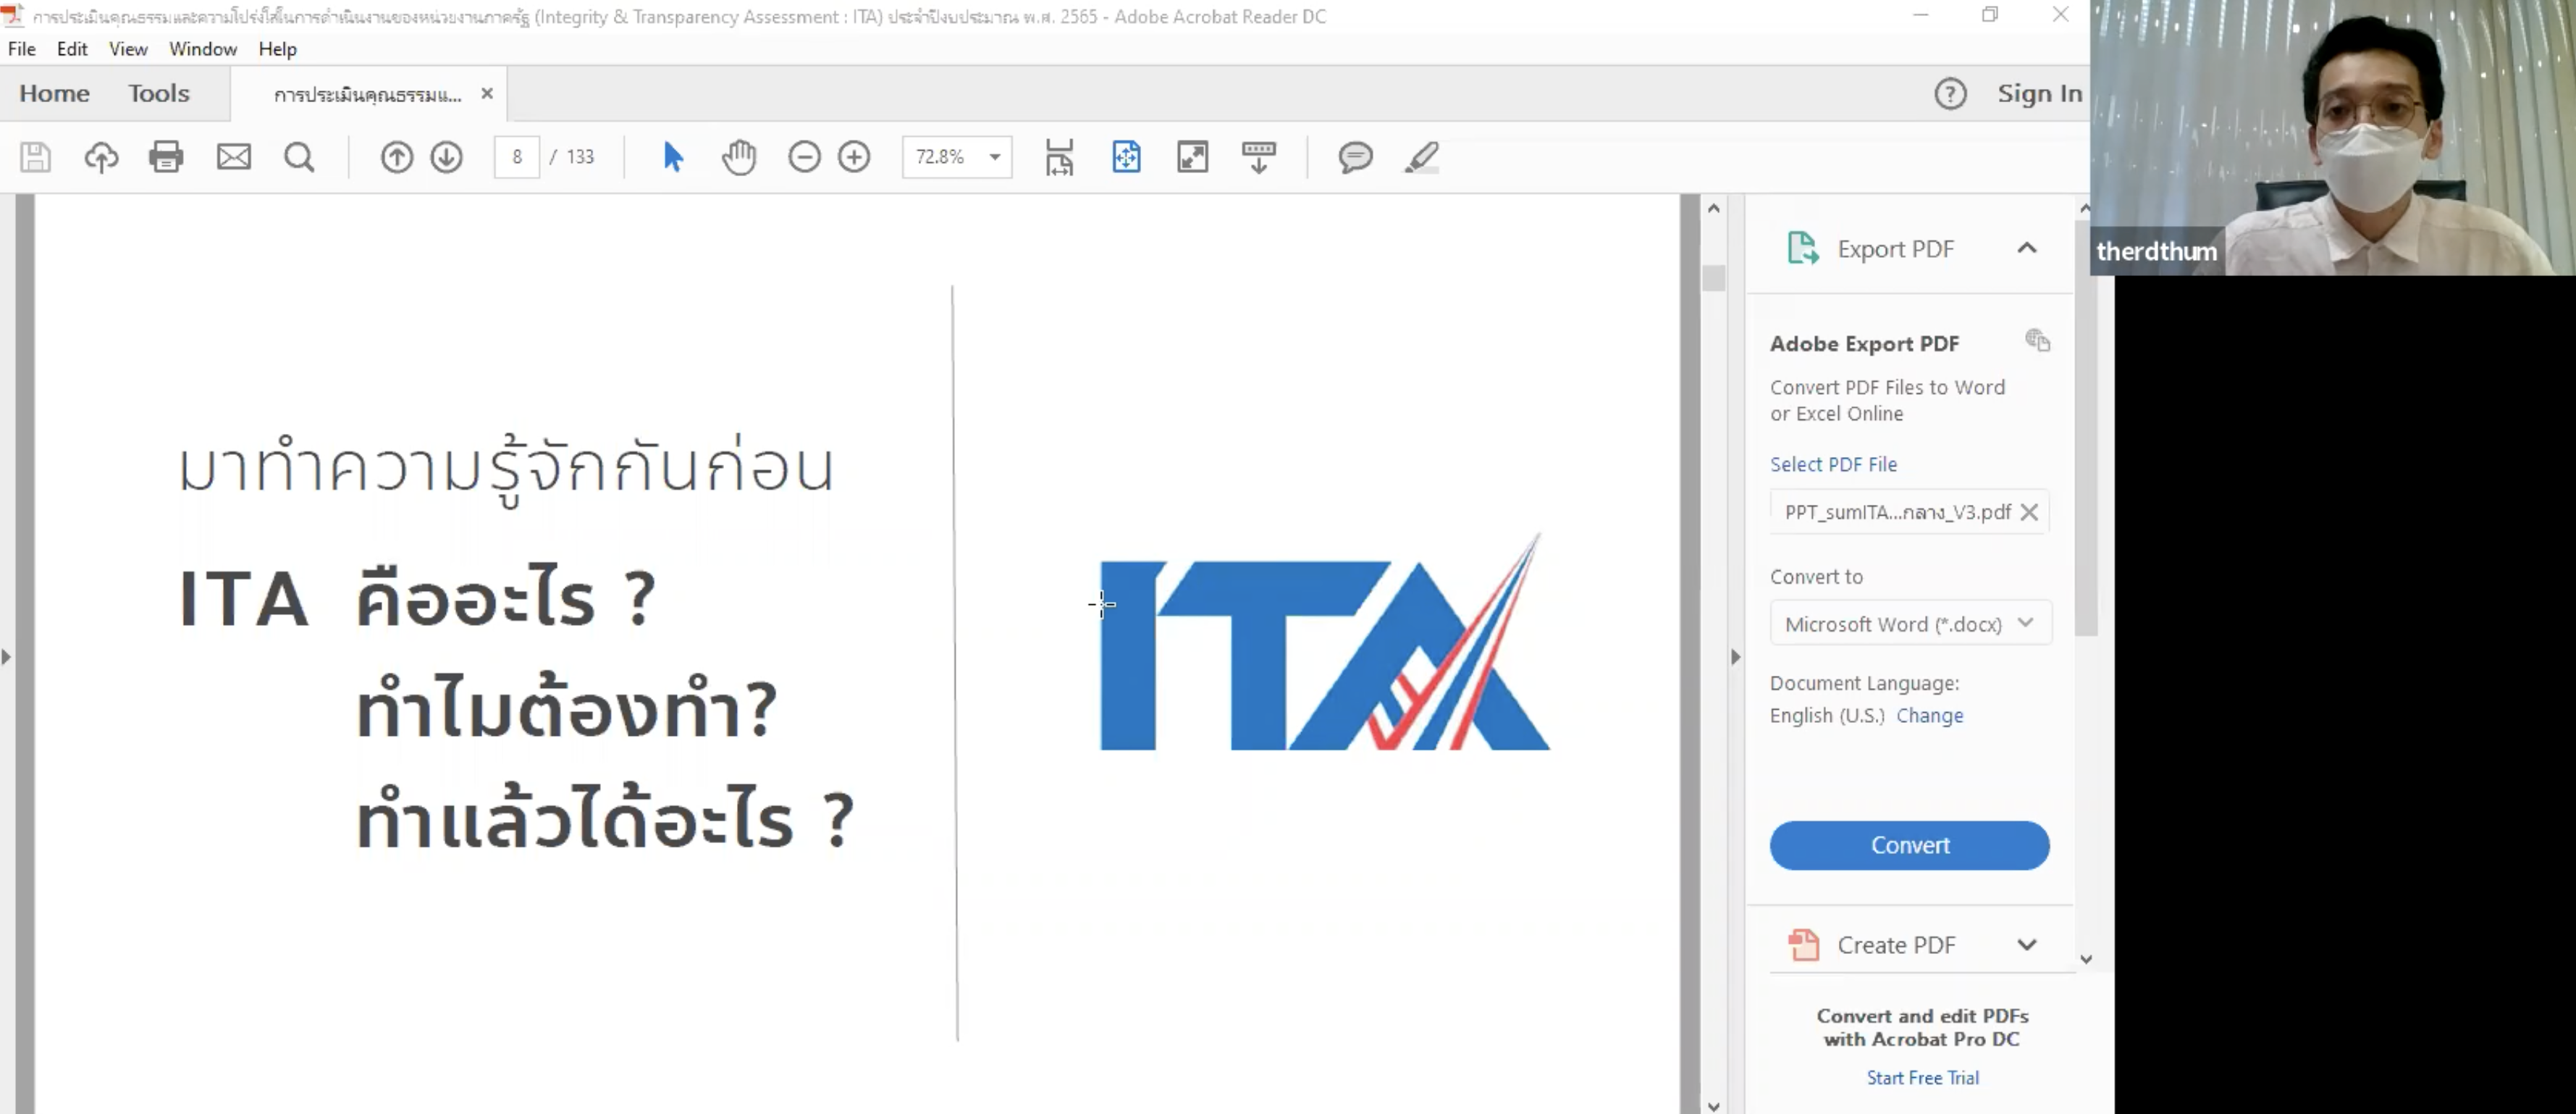Click the Convert button
The height and width of the screenshot is (1114, 2576).
pyautogui.click(x=1909, y=845)
